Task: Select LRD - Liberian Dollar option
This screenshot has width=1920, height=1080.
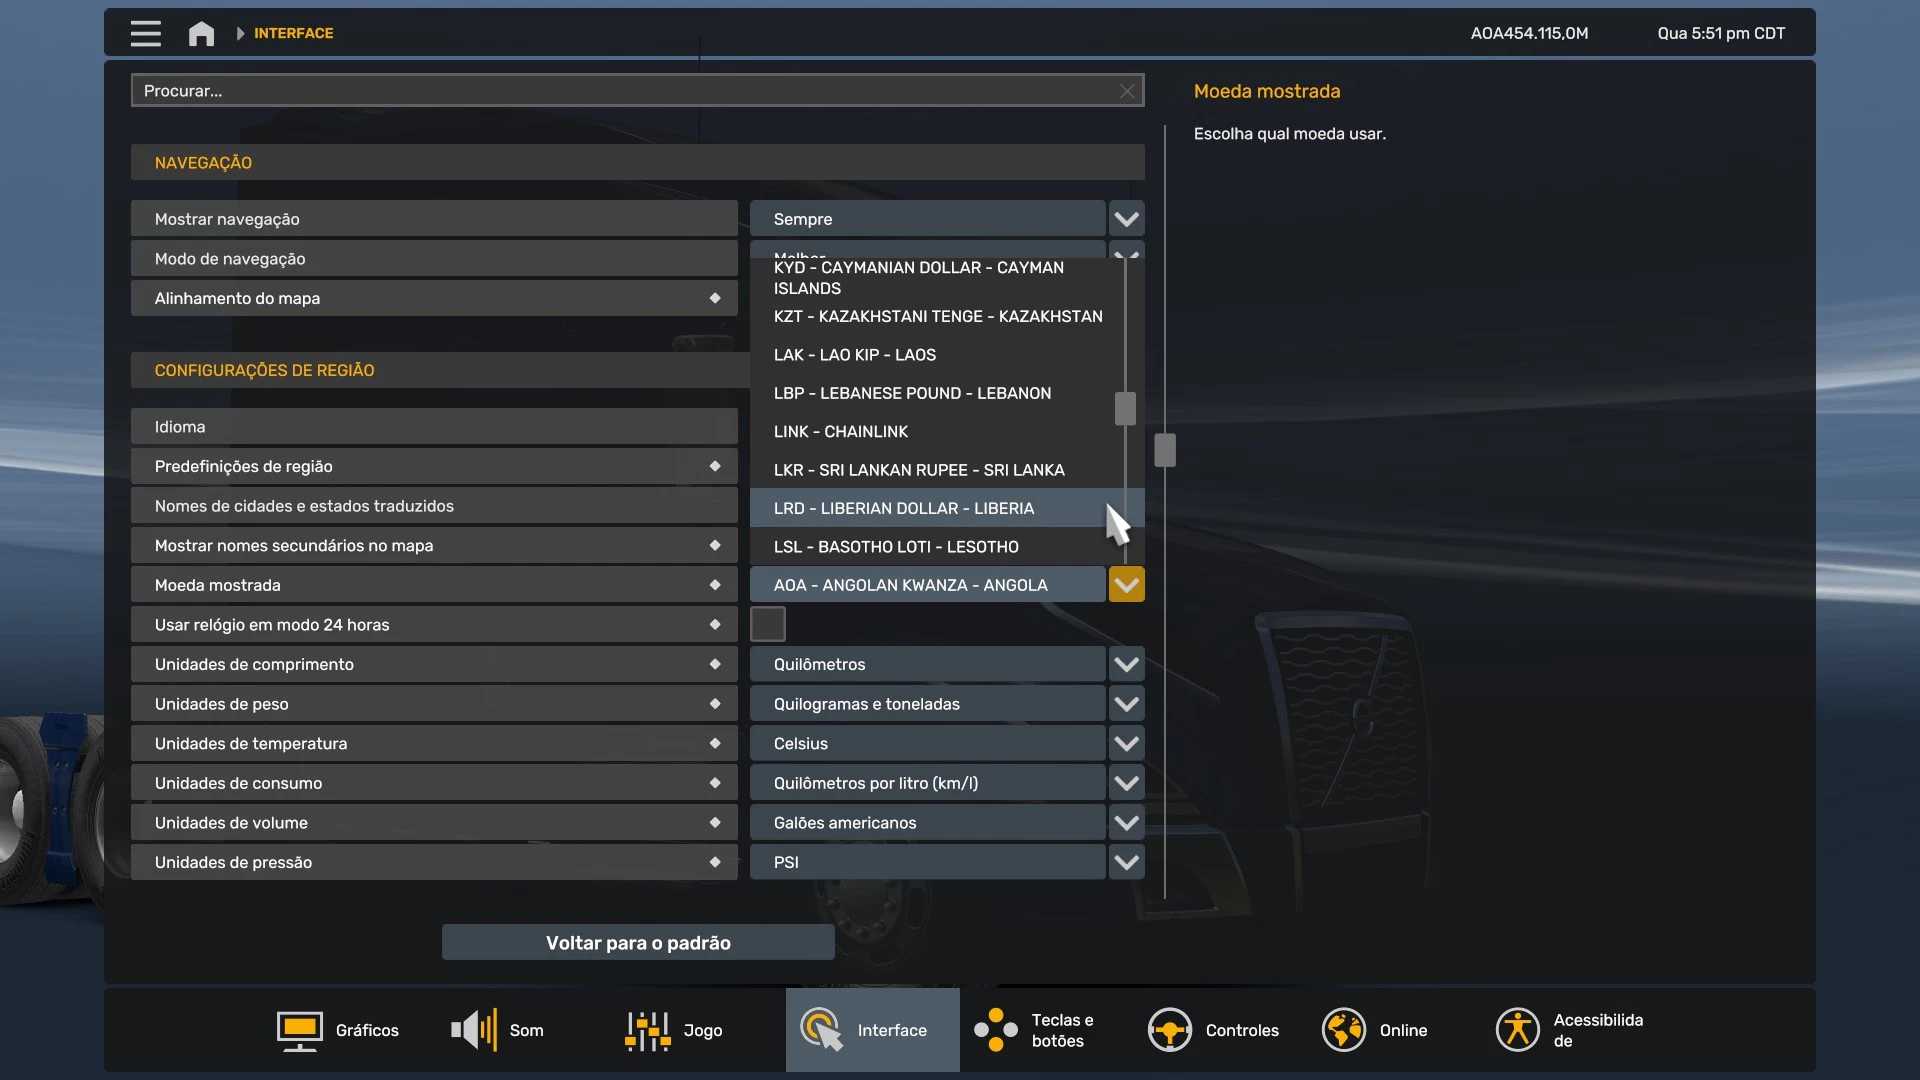Action: [x=904, y=508]
